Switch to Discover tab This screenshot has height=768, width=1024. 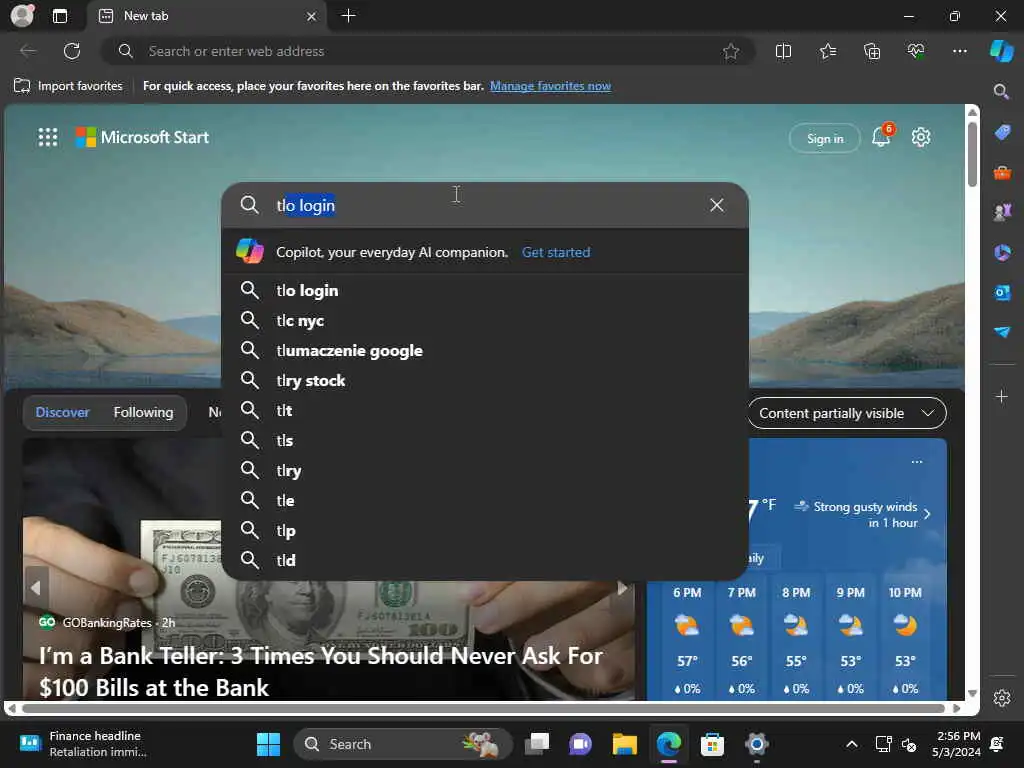point(62,413)
